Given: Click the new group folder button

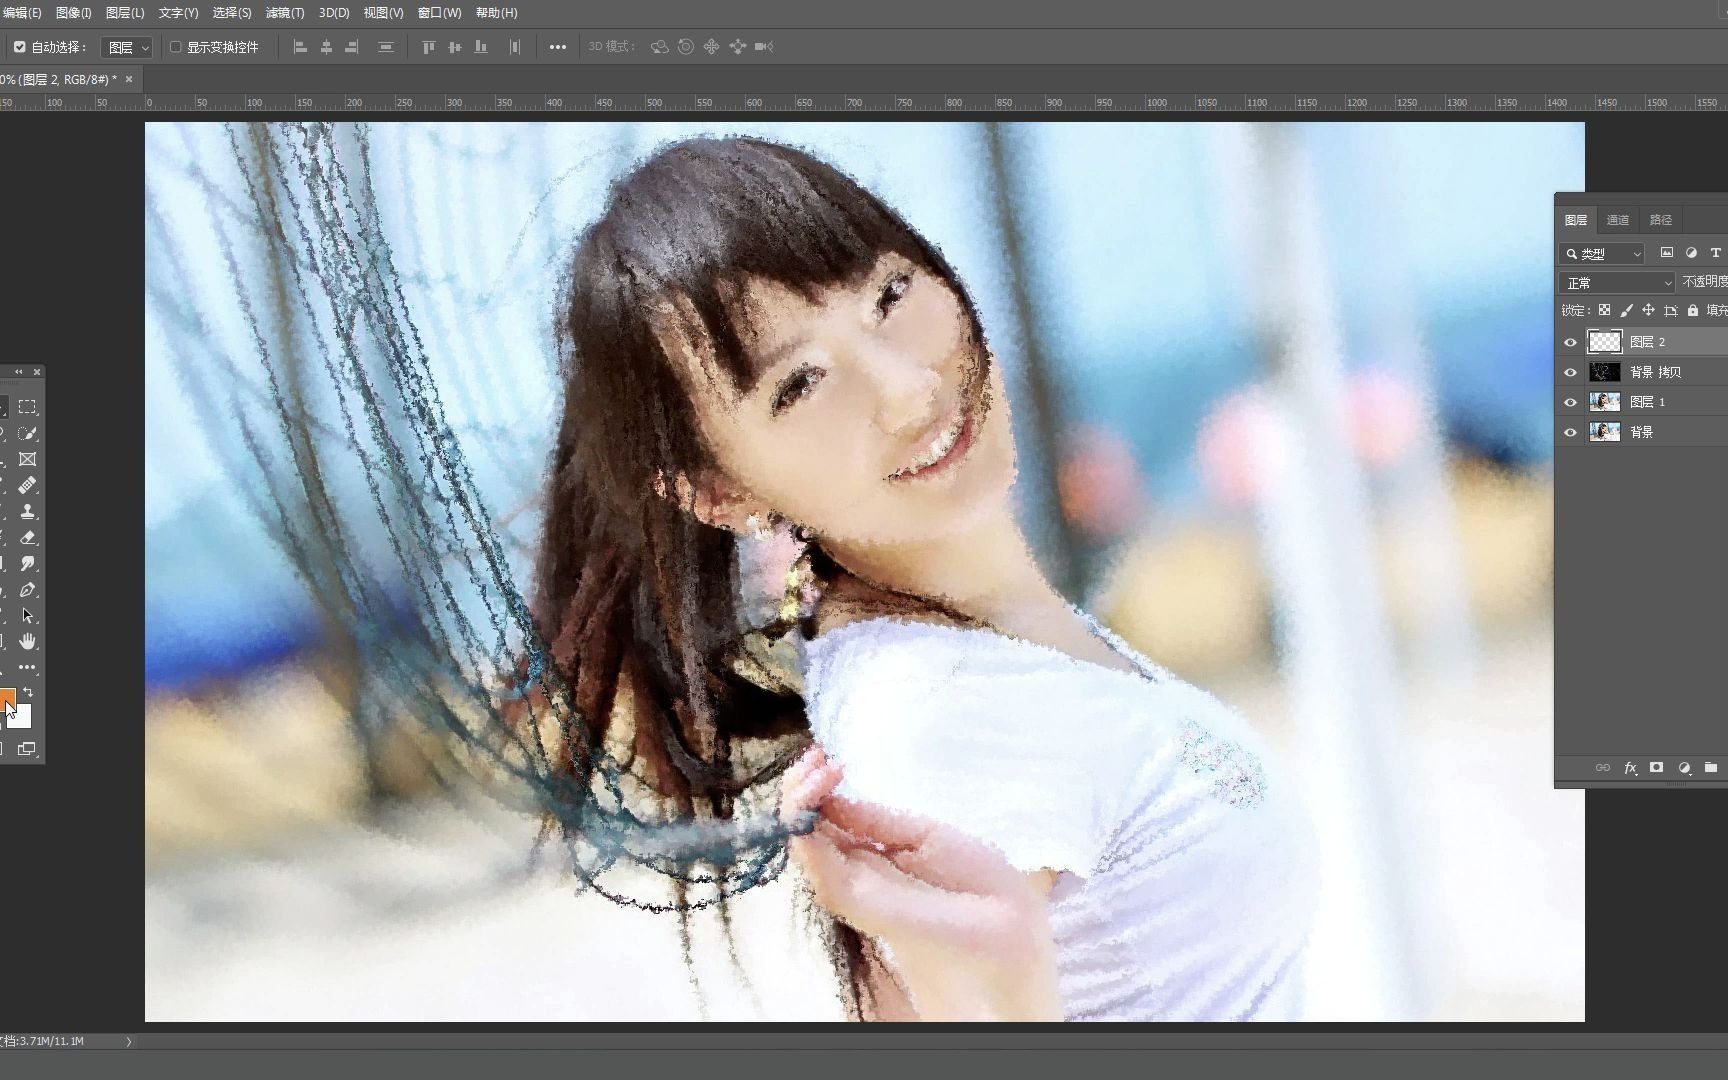Looking at the screenshot, I should point(1711,768).
